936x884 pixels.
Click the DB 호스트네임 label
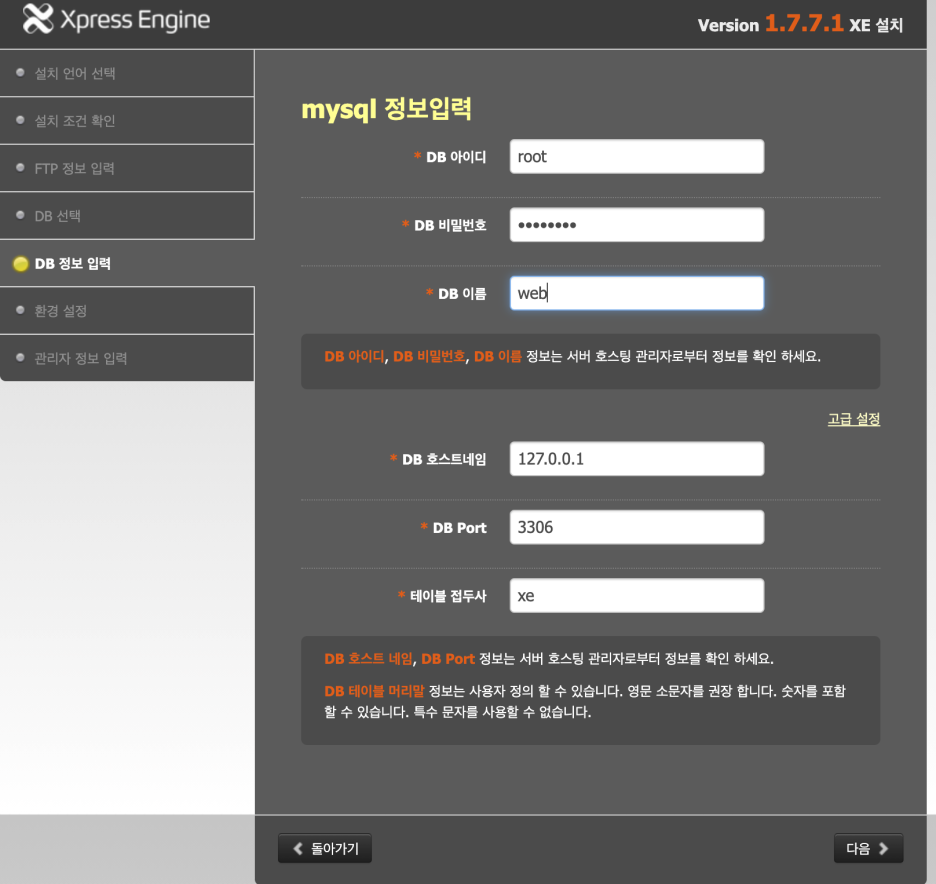click(x=444, y=460)
